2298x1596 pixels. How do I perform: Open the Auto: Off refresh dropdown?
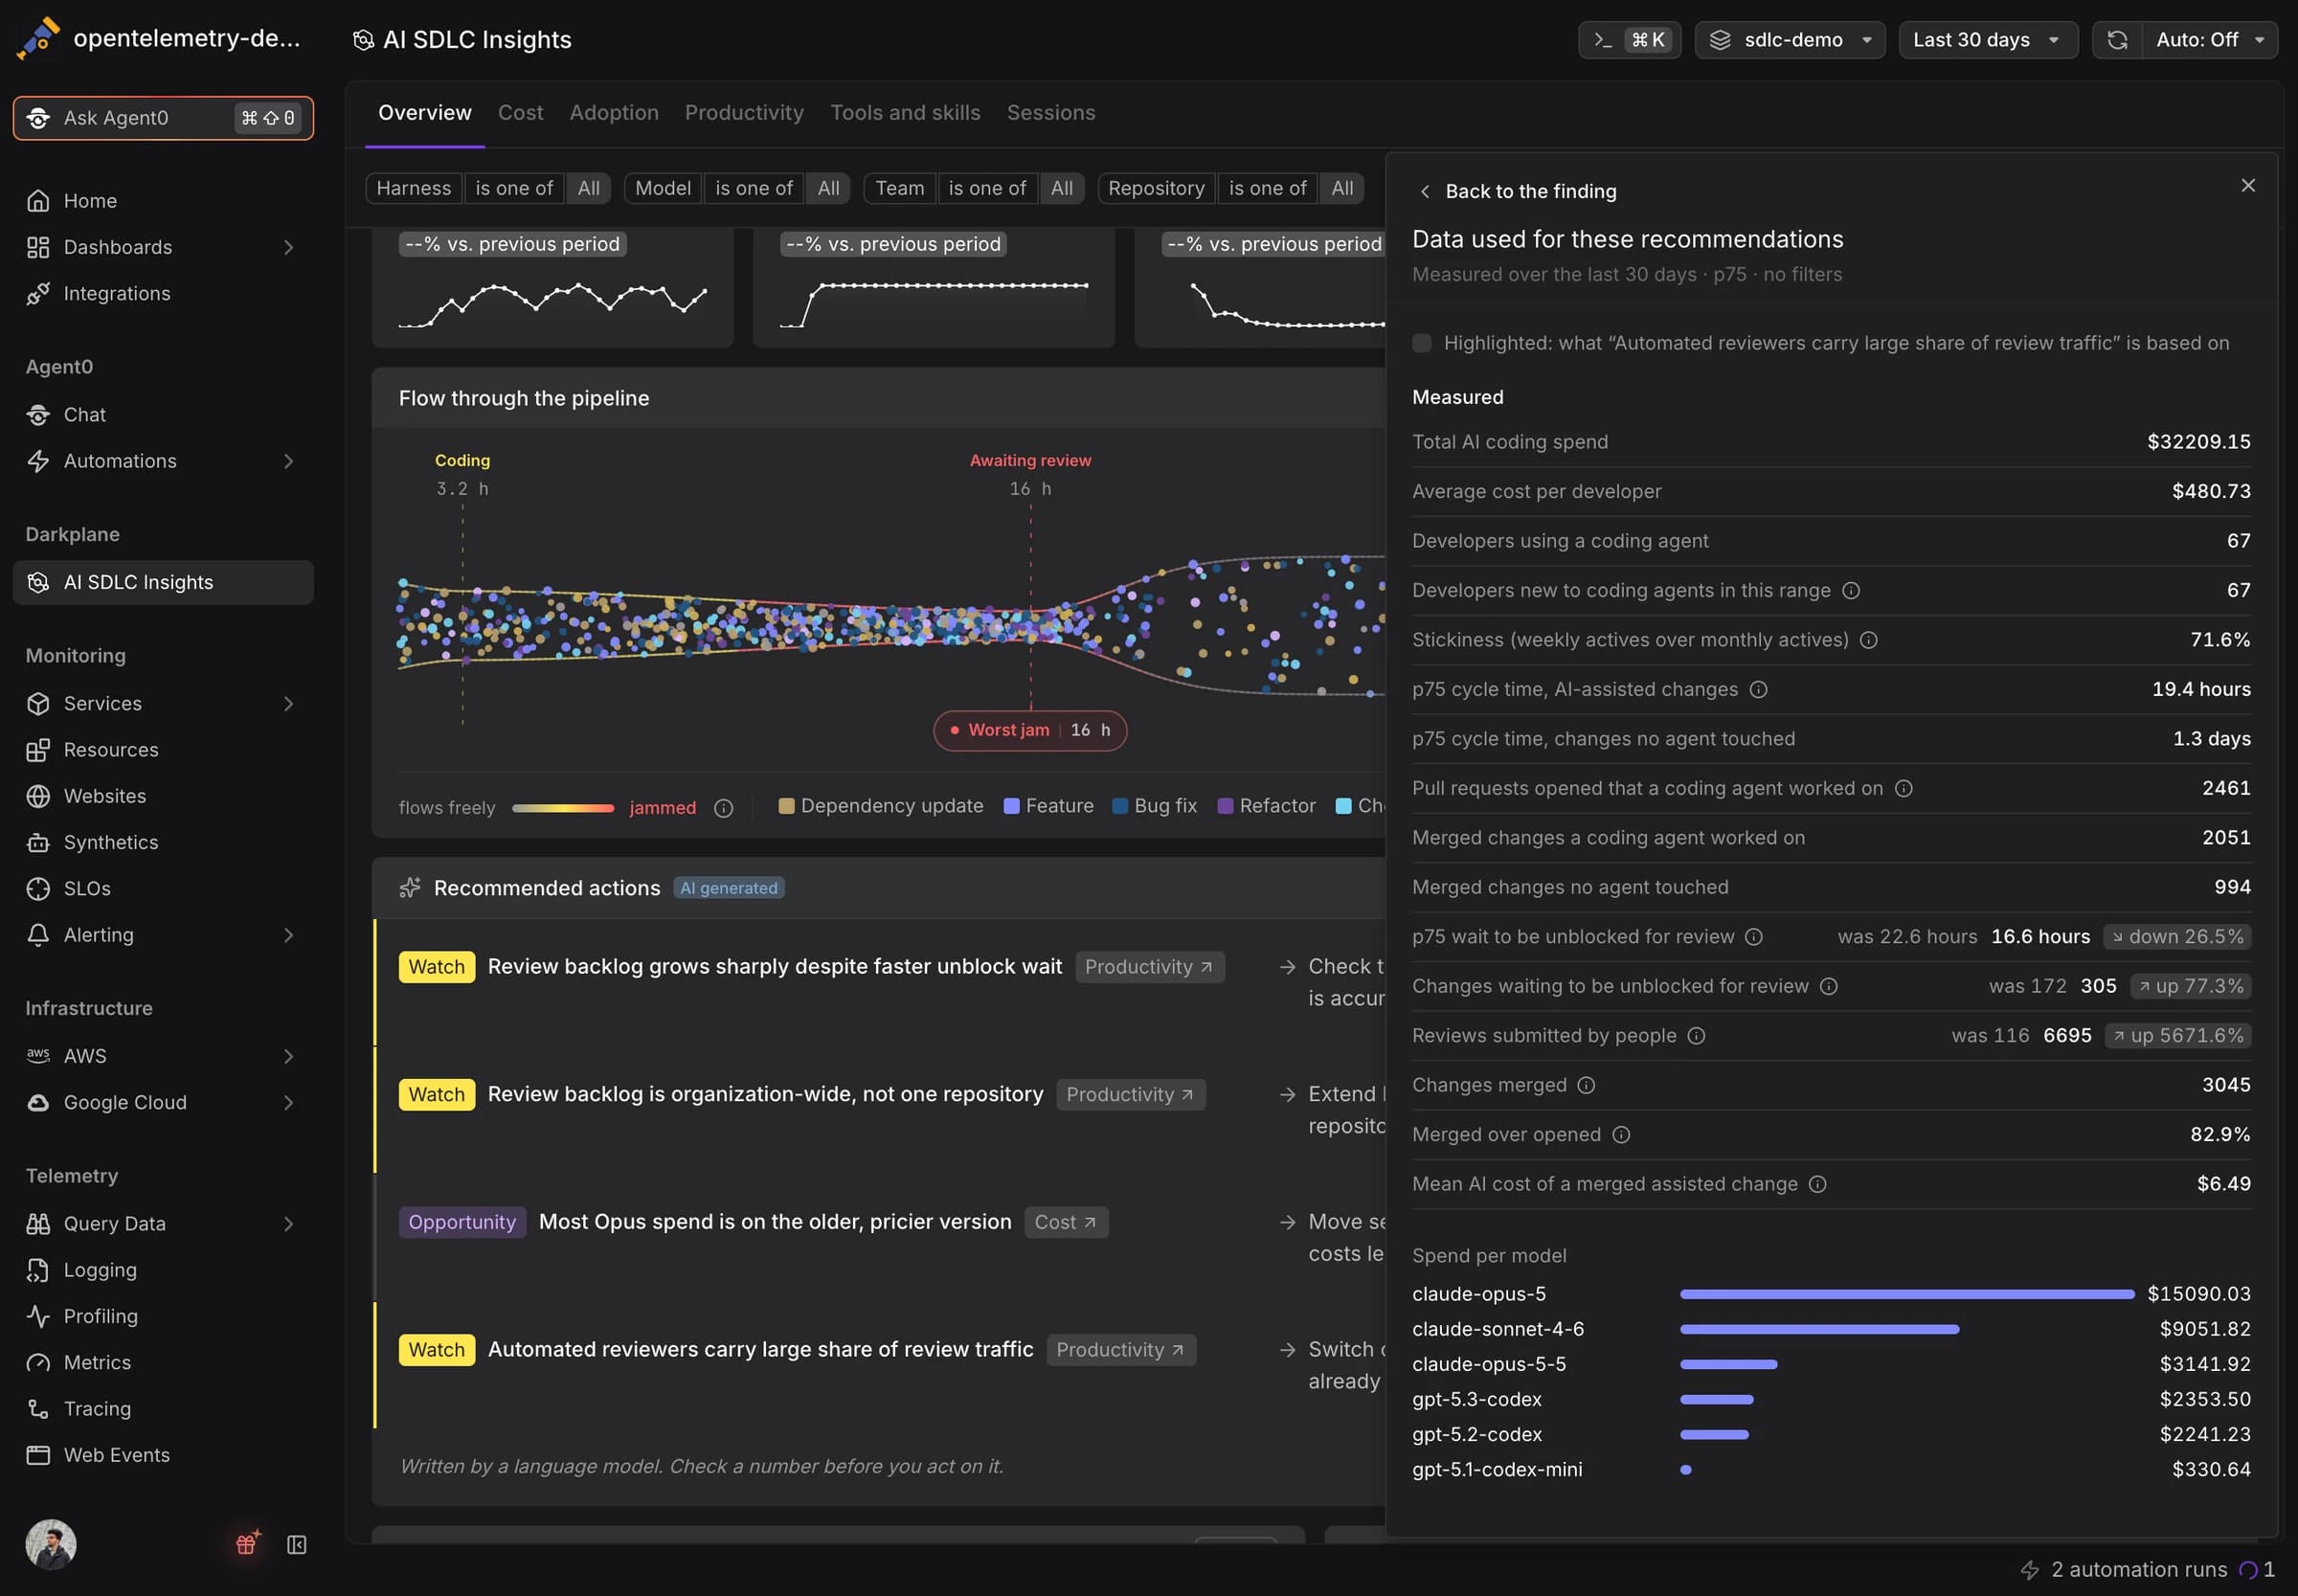click(x=2209, y=40)
